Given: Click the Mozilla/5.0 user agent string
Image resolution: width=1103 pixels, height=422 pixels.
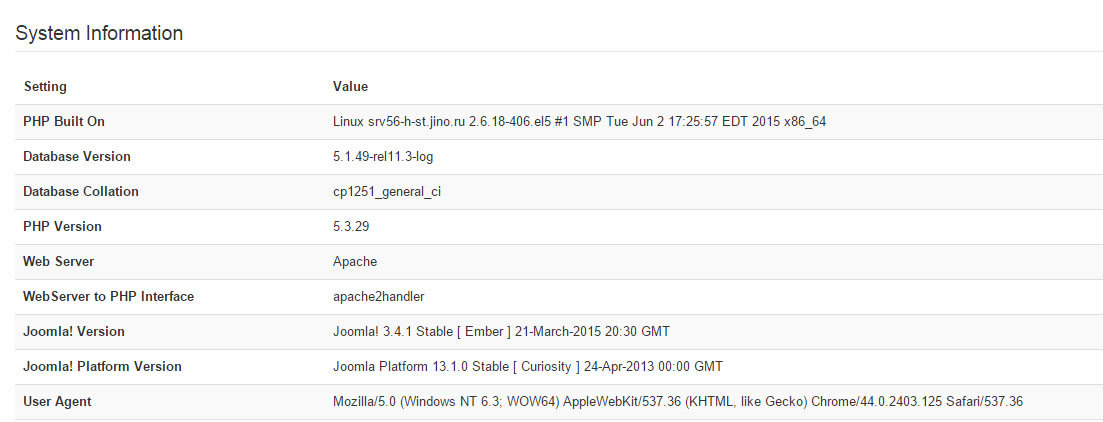Looking at the screenshot, I should pyautogui.click(x=677, y=402).
